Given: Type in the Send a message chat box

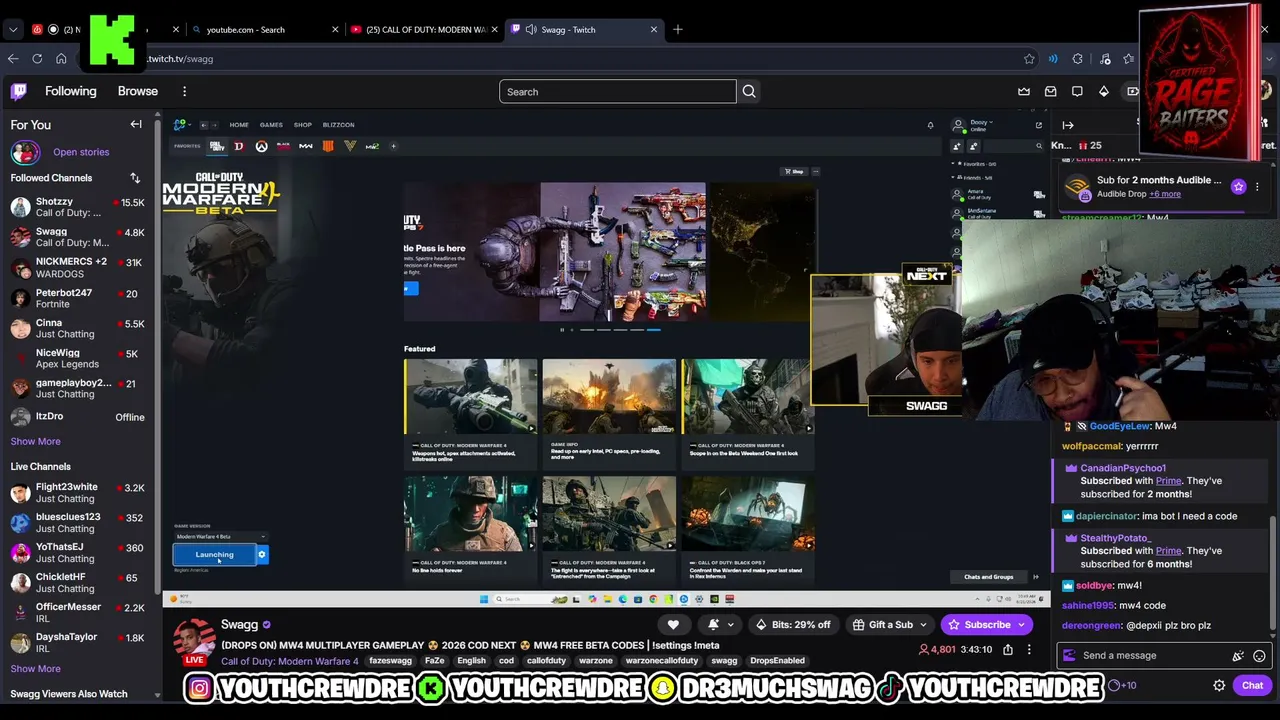Looking at the screenshot, I should [1150, 656].
